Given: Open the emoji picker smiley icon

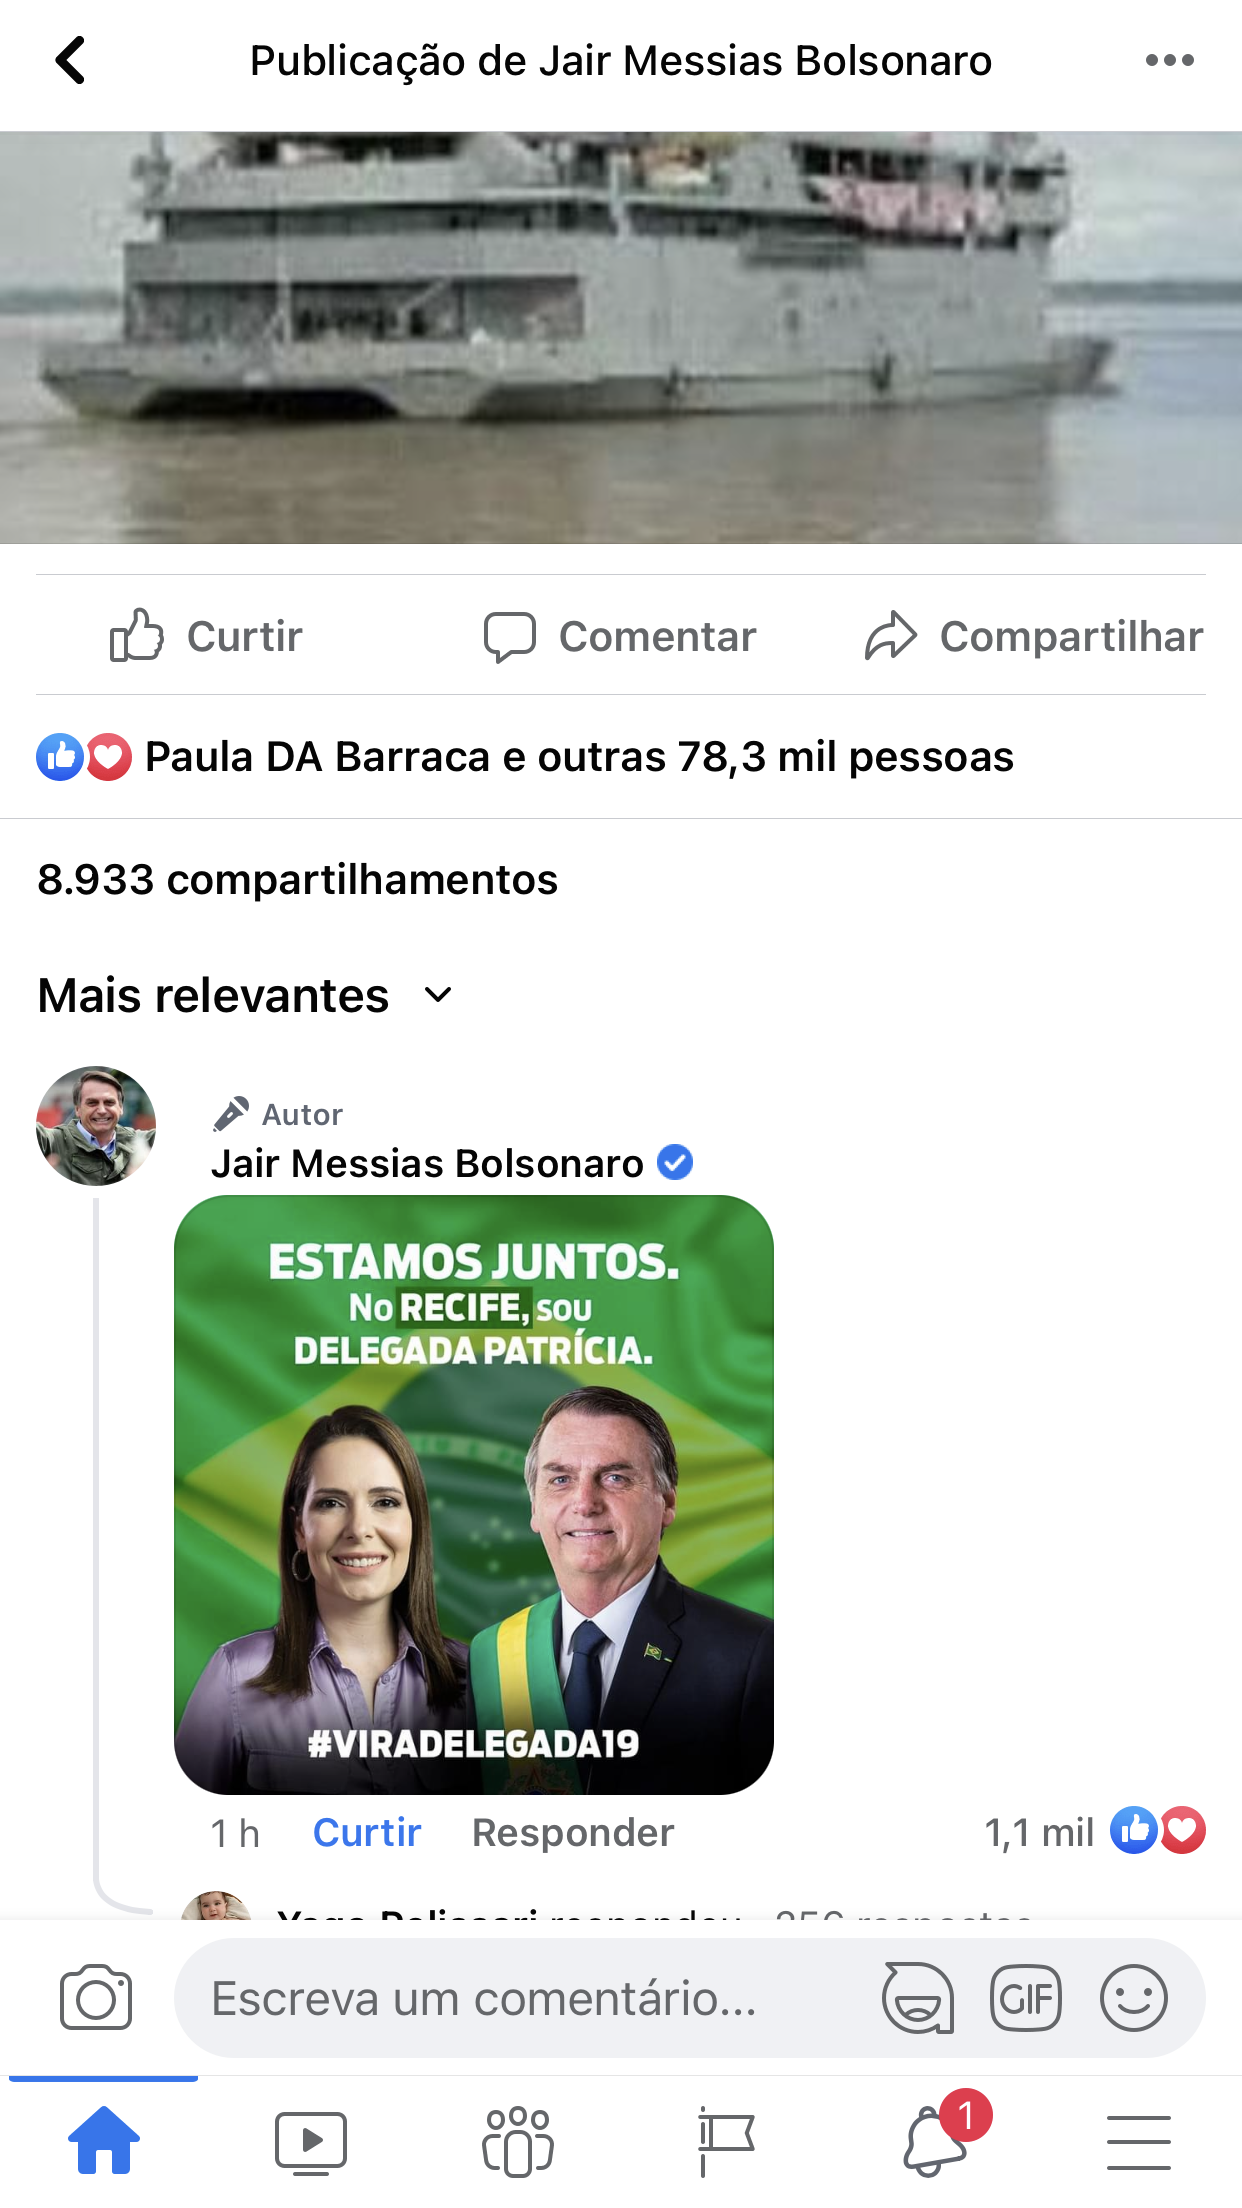Looking at the screenshot, I should pos(1133,1999).
